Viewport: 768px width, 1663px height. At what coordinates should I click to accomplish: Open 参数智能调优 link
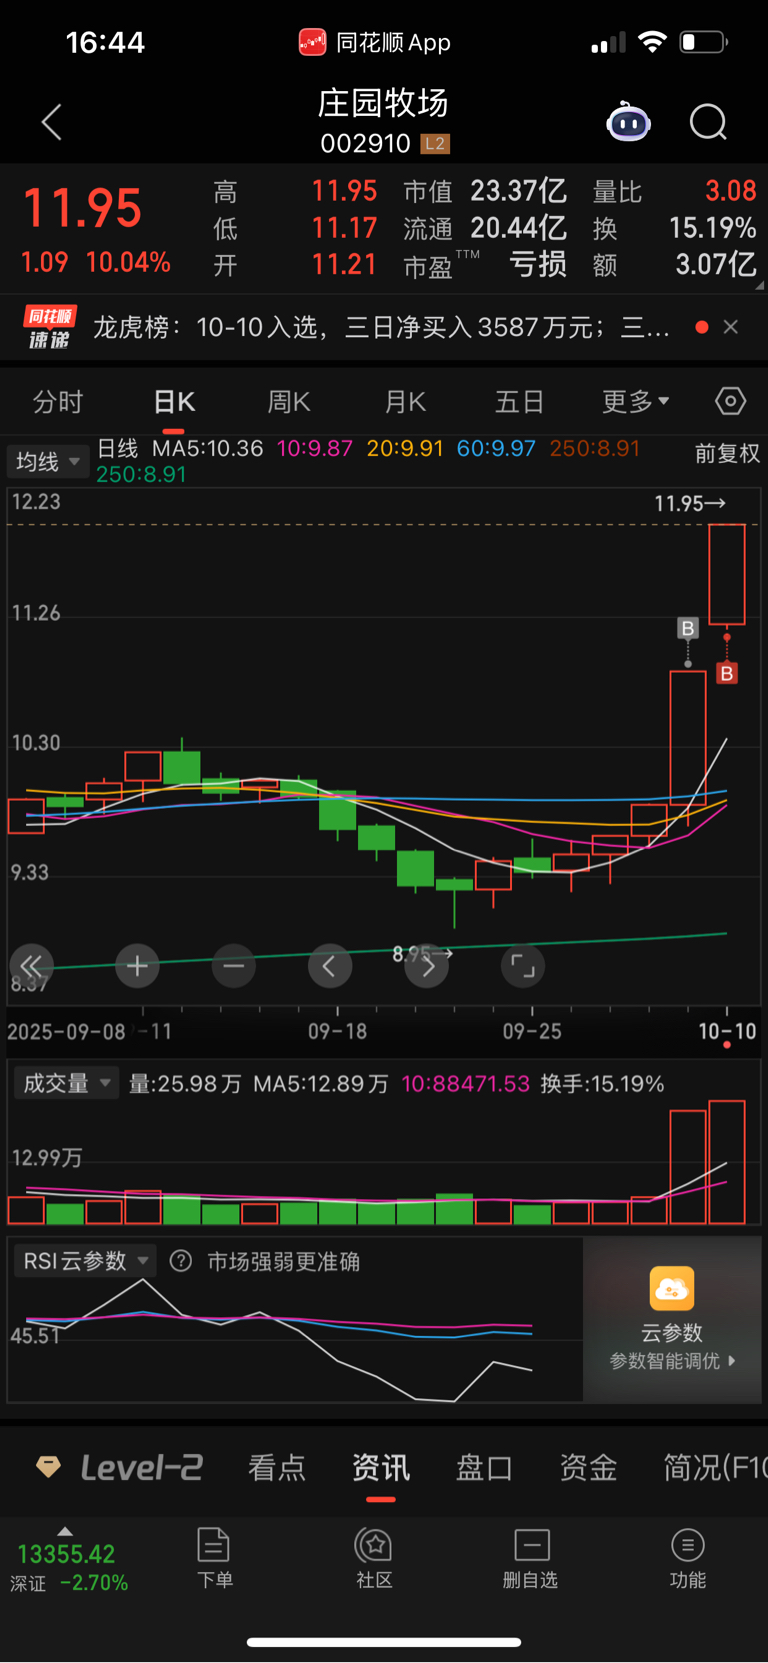click(x=672, y=1361)
